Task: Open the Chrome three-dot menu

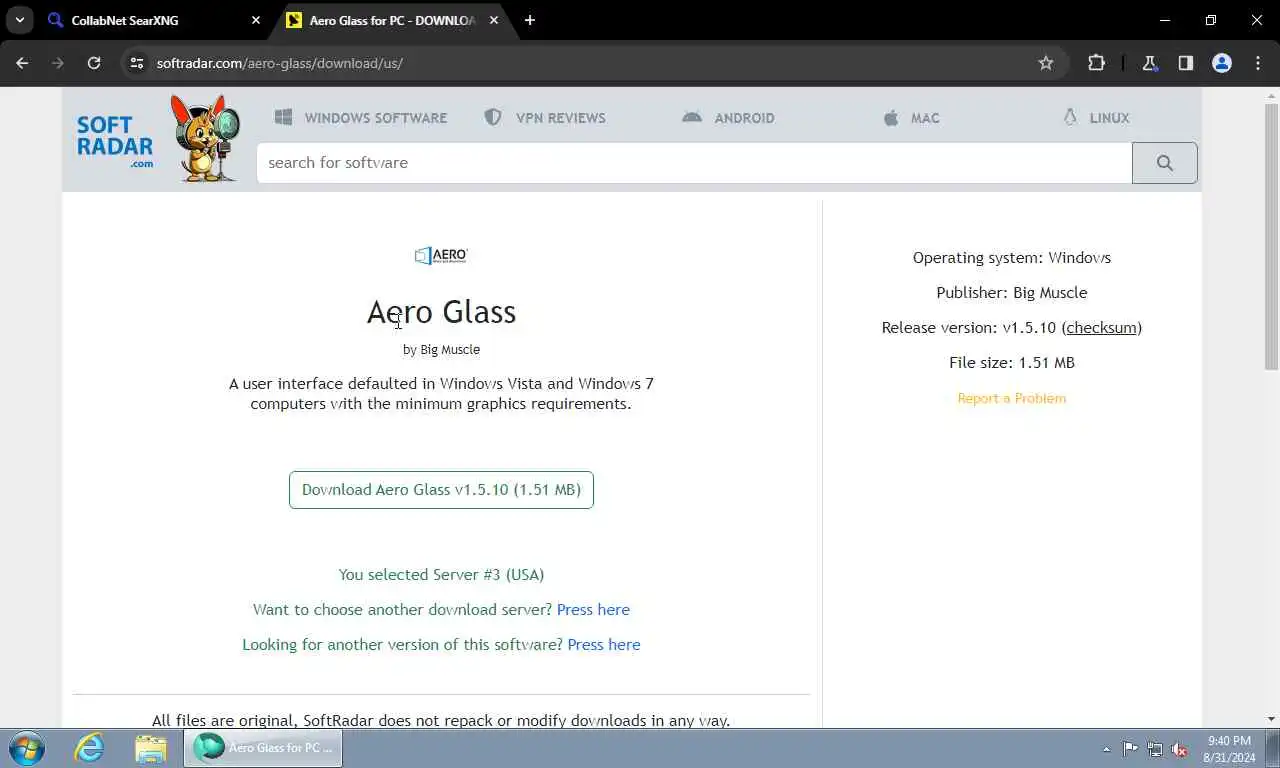Action: click(x=1258, y=63)
